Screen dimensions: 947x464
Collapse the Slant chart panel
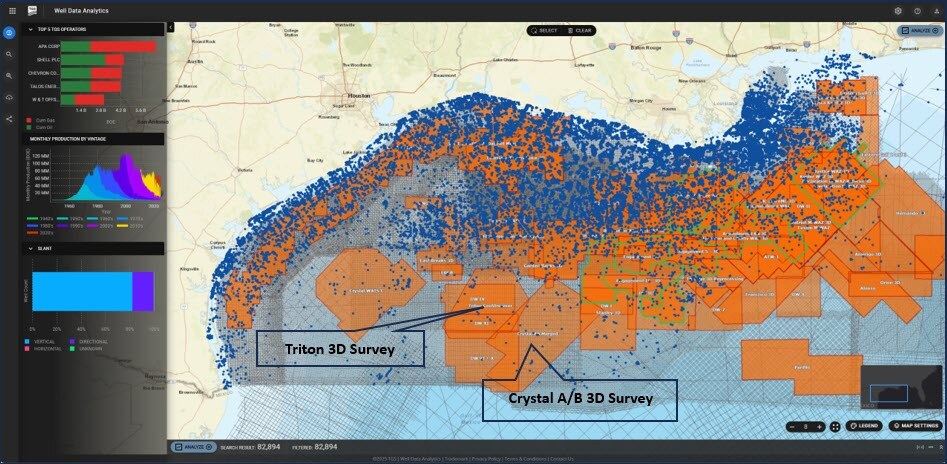(x=30, y=249)
